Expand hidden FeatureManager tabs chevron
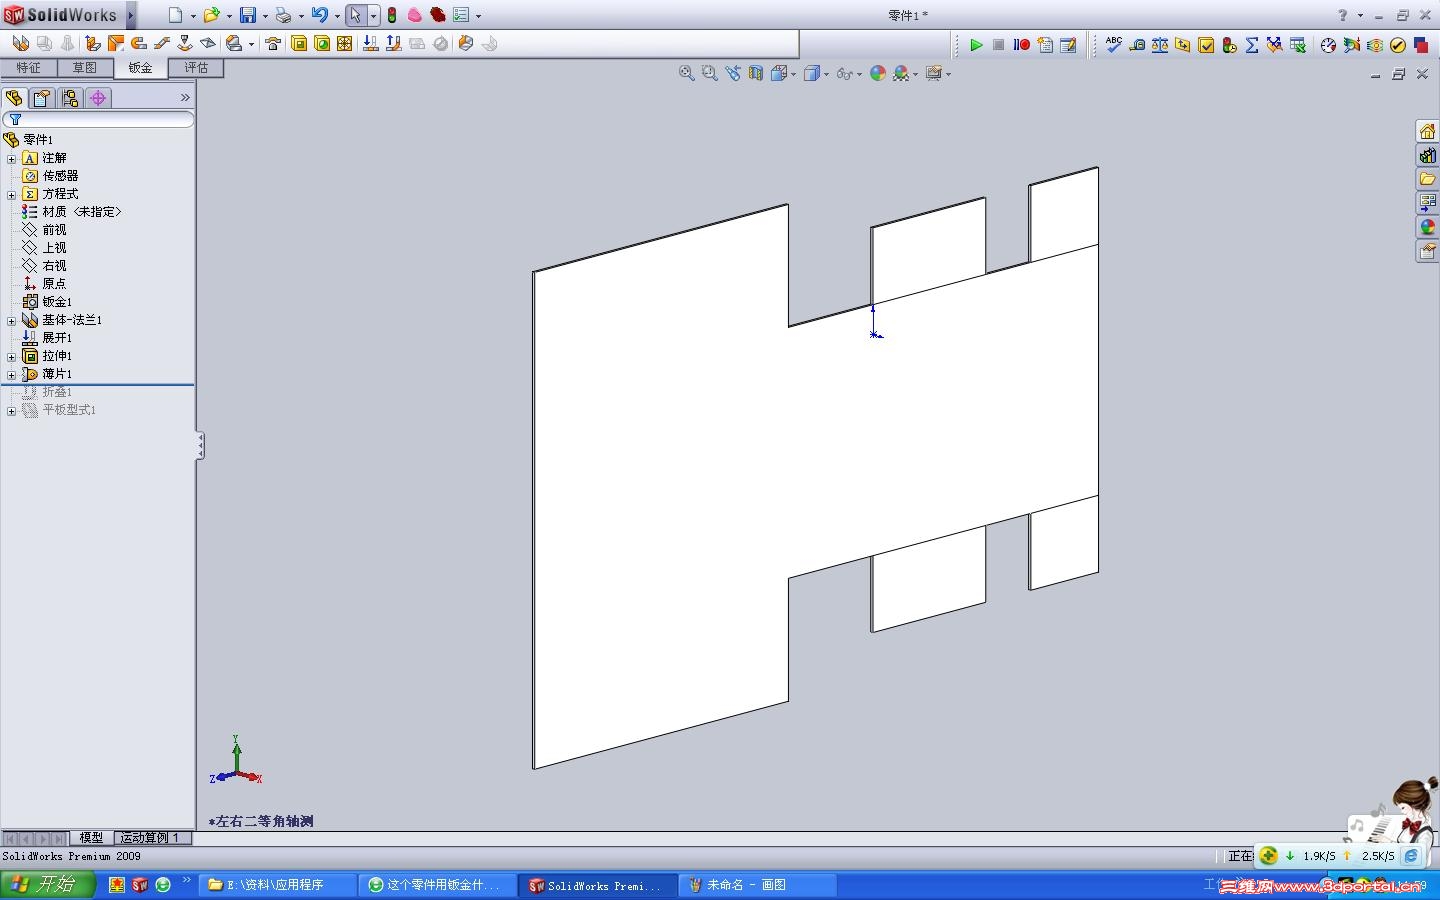The image size is (1440, 900). click(x=185, y=98)
